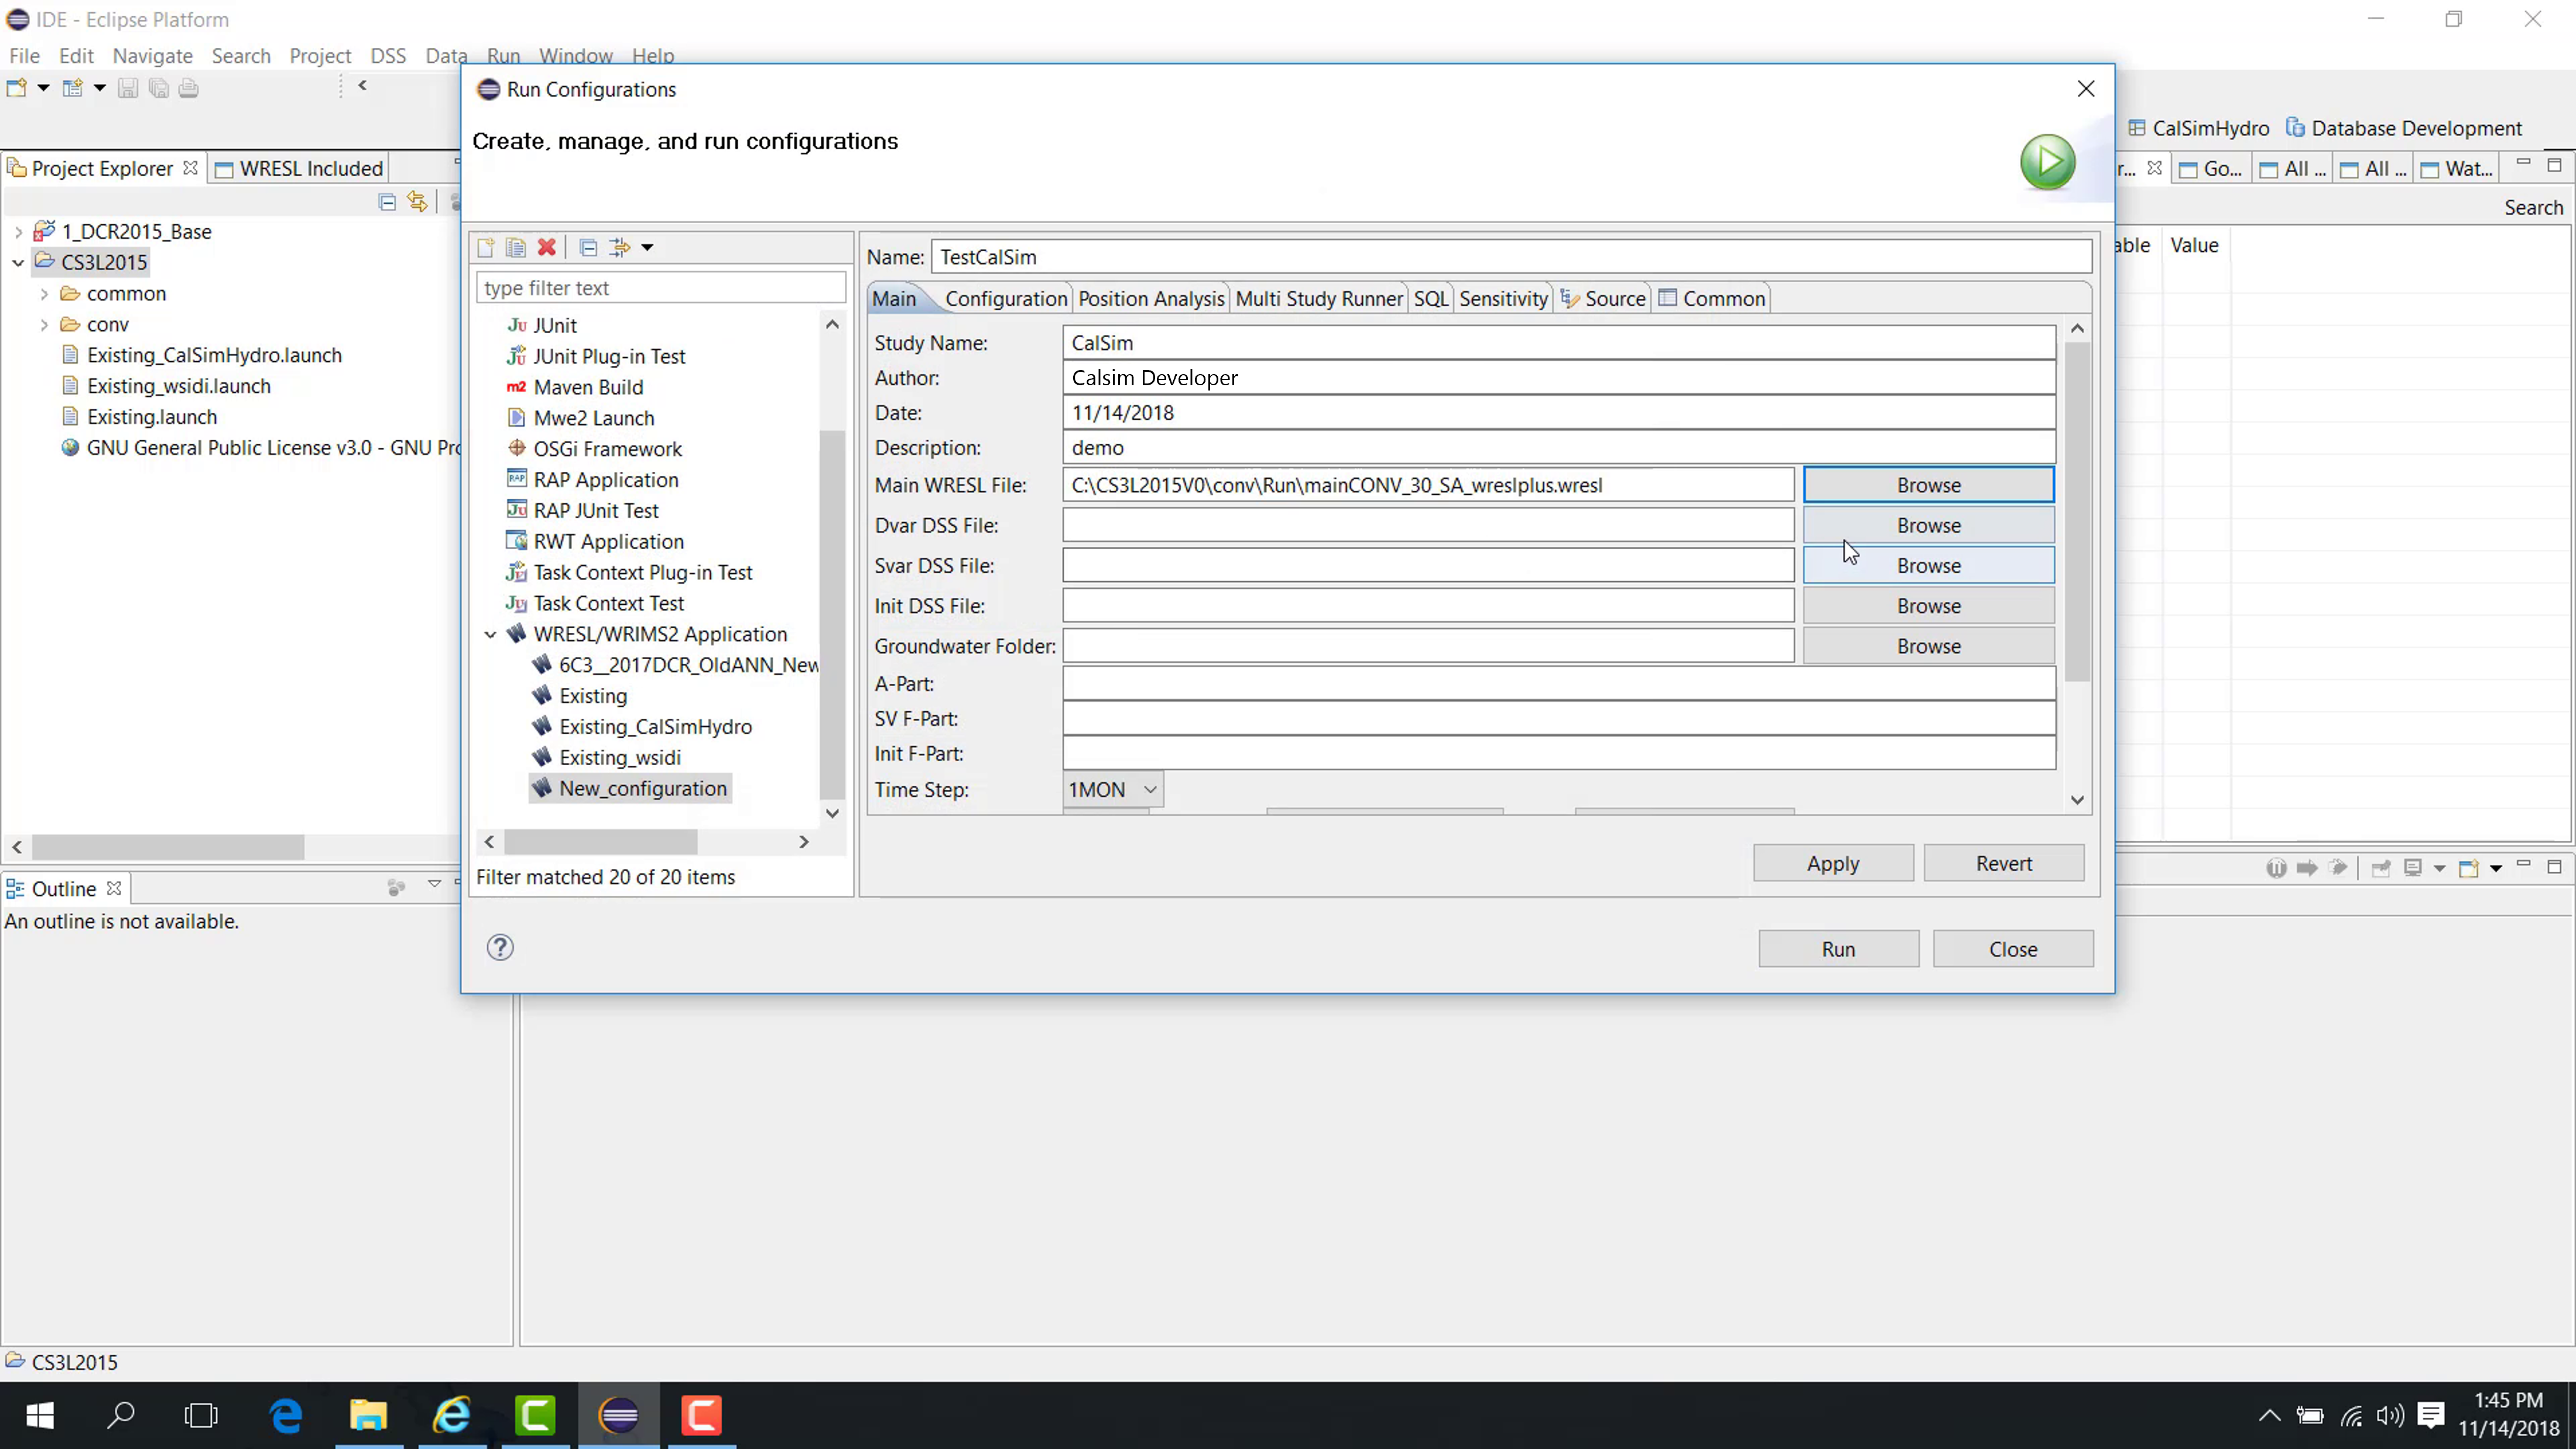Click the Print toolbar icon
This screenshot has height=1449, width=2576.
pos(189,88)
